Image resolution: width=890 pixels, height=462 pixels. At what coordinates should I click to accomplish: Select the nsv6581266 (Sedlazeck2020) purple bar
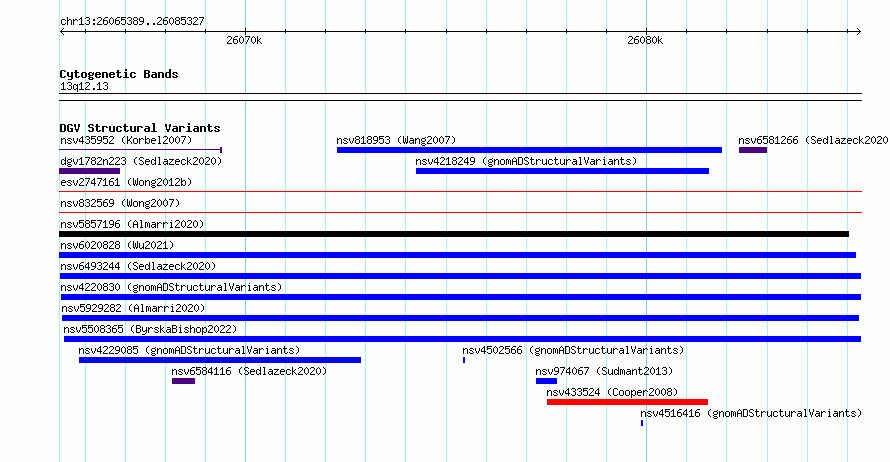coord(753,150)
